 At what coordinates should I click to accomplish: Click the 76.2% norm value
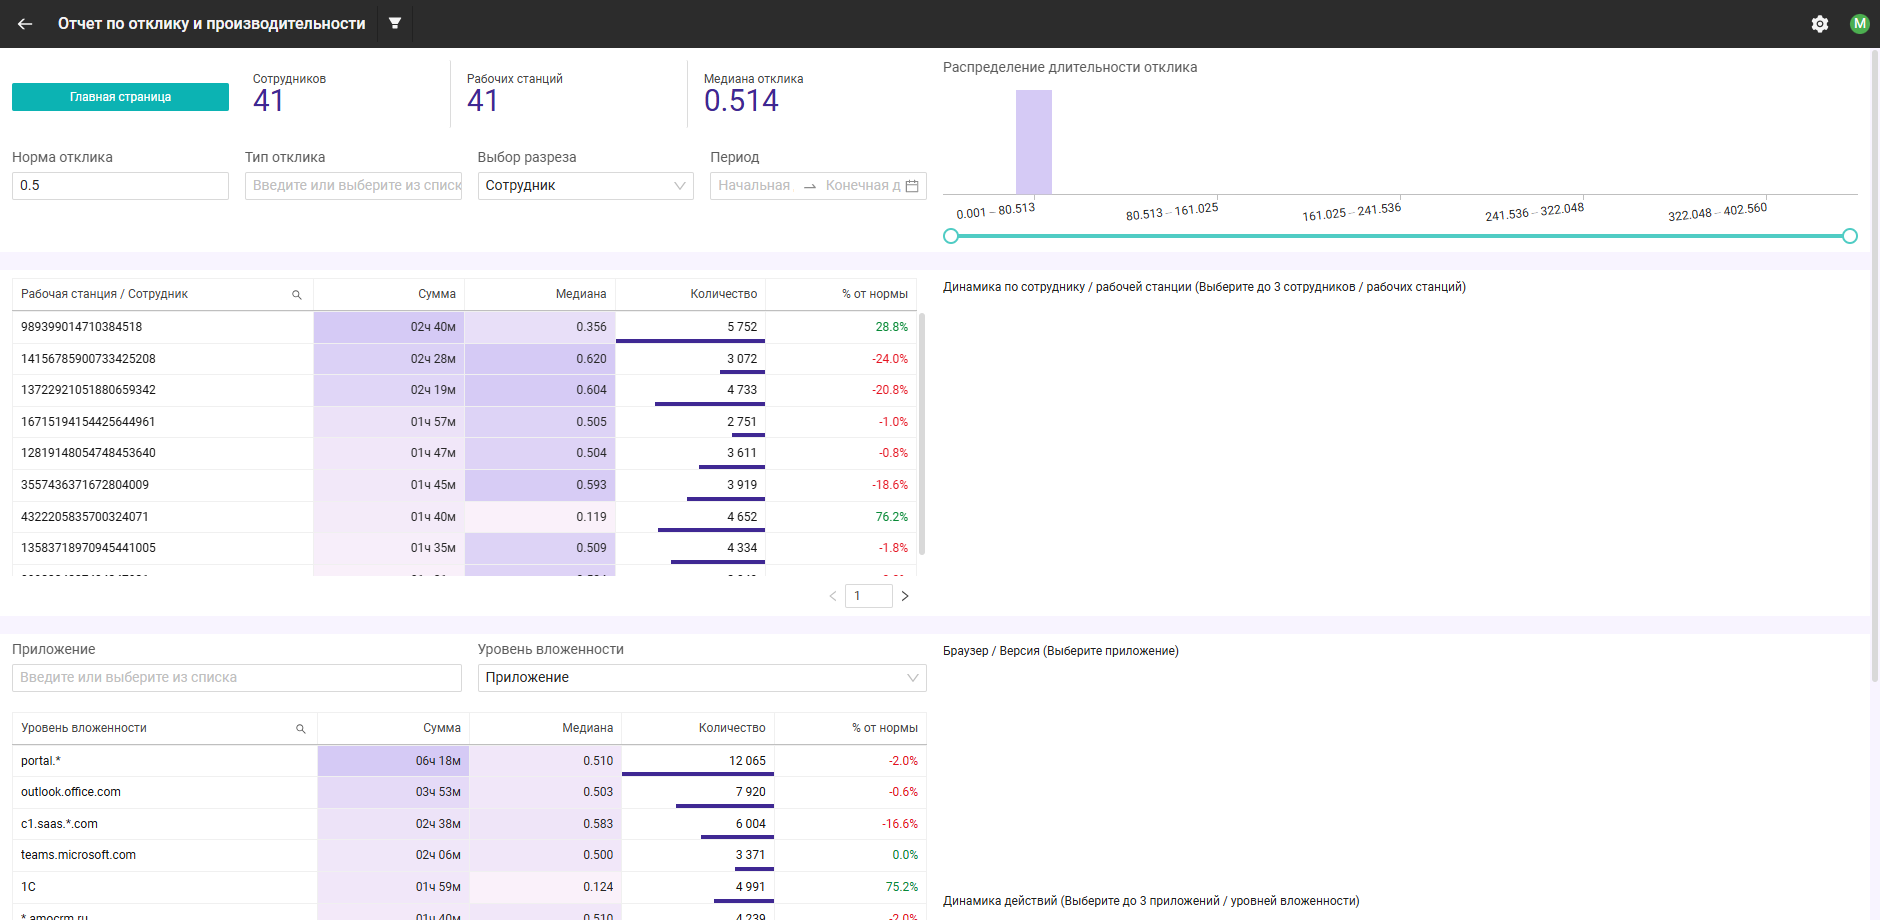pos(892,517)
